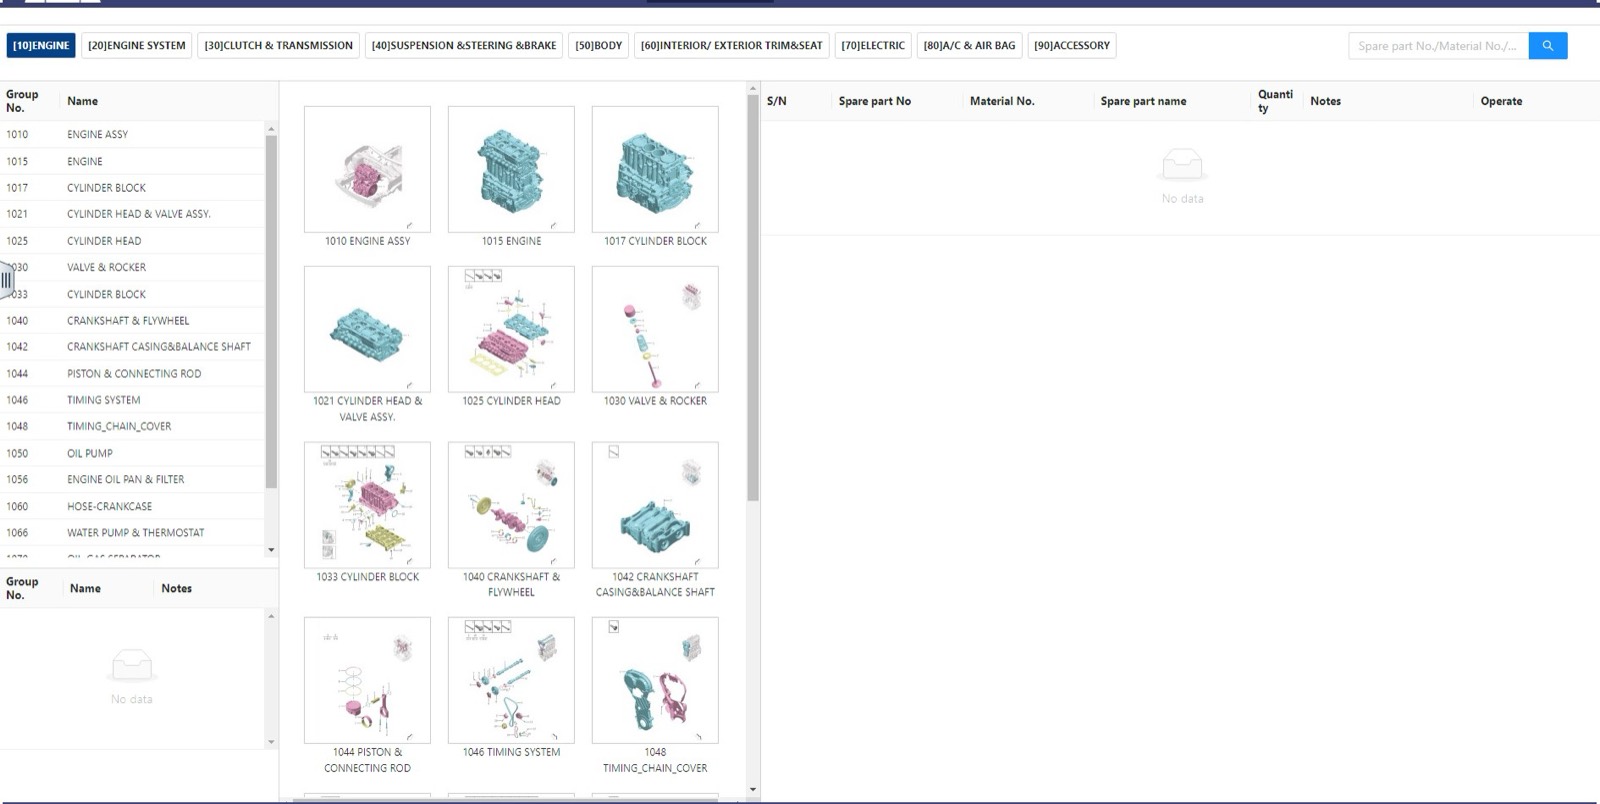This screenshot has height=804, width=1600.
Task: Click the Spare part name column header
Action: (1143, 101)
